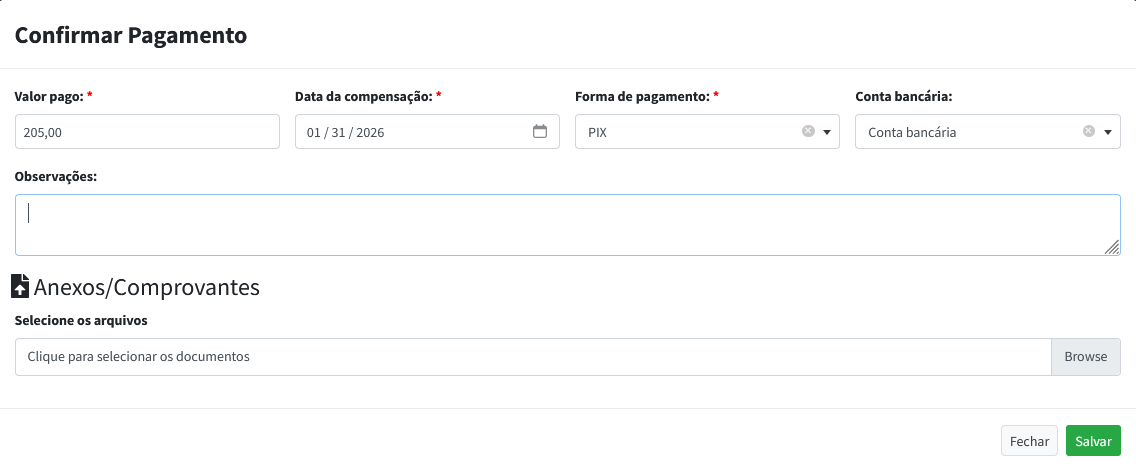Clear the selected PIX payment method
Viewport: 1136px width, 470px height.
pos(808,131)
